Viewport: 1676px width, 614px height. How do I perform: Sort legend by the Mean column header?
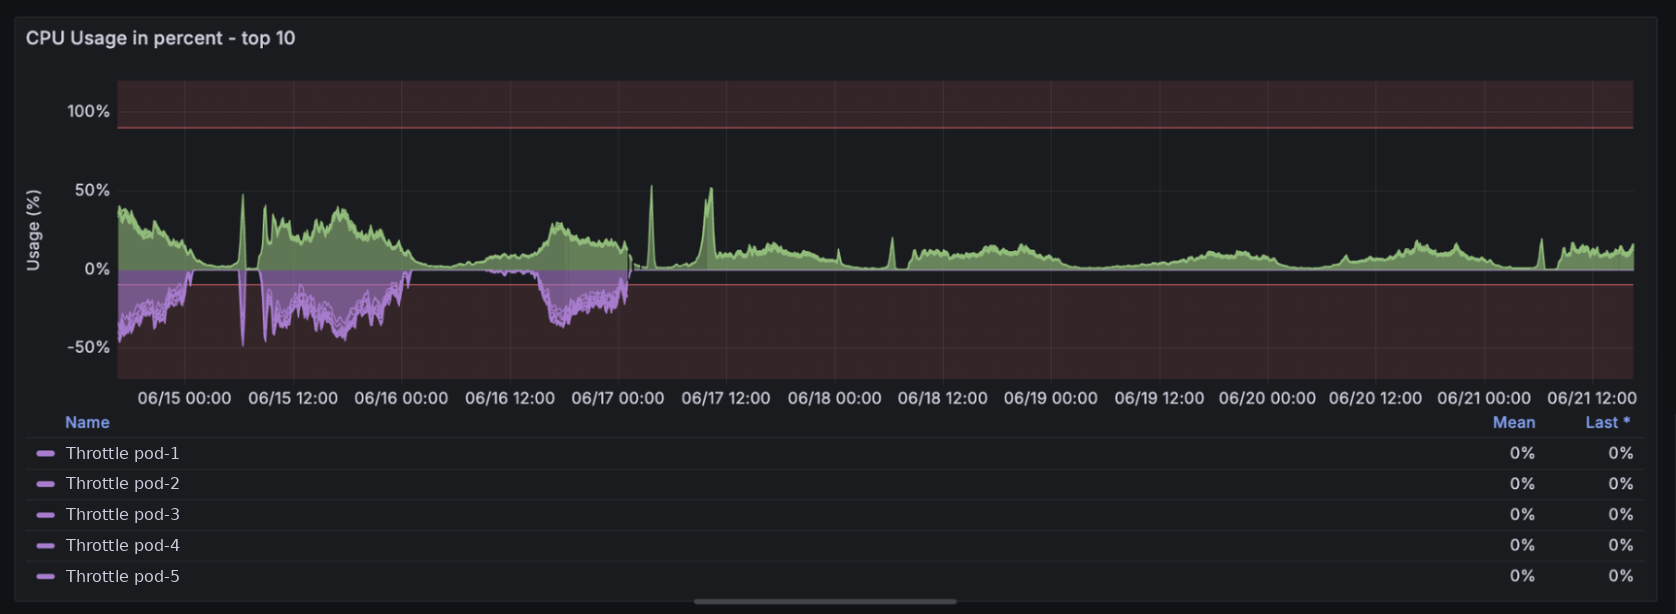click(1514, 423)
